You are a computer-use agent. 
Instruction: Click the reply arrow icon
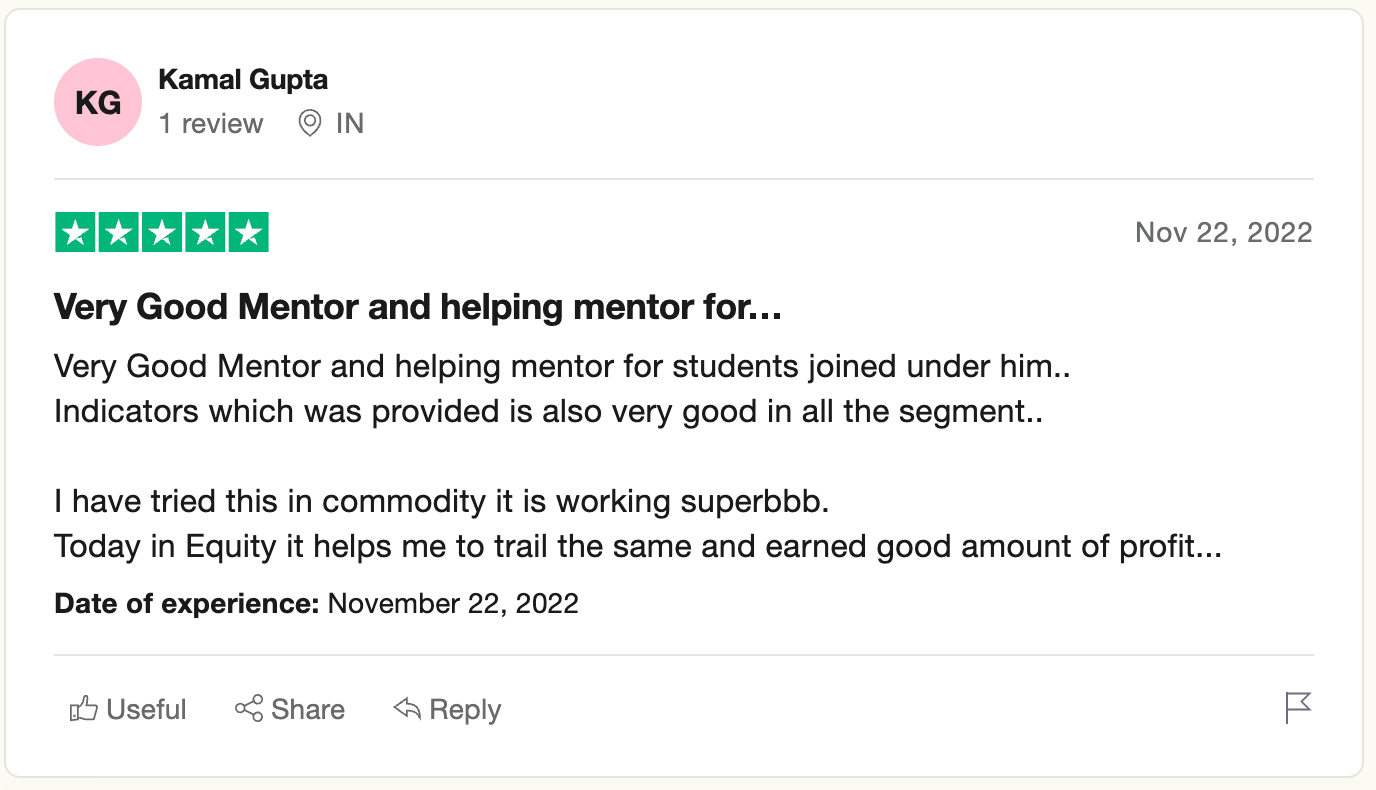407,709
